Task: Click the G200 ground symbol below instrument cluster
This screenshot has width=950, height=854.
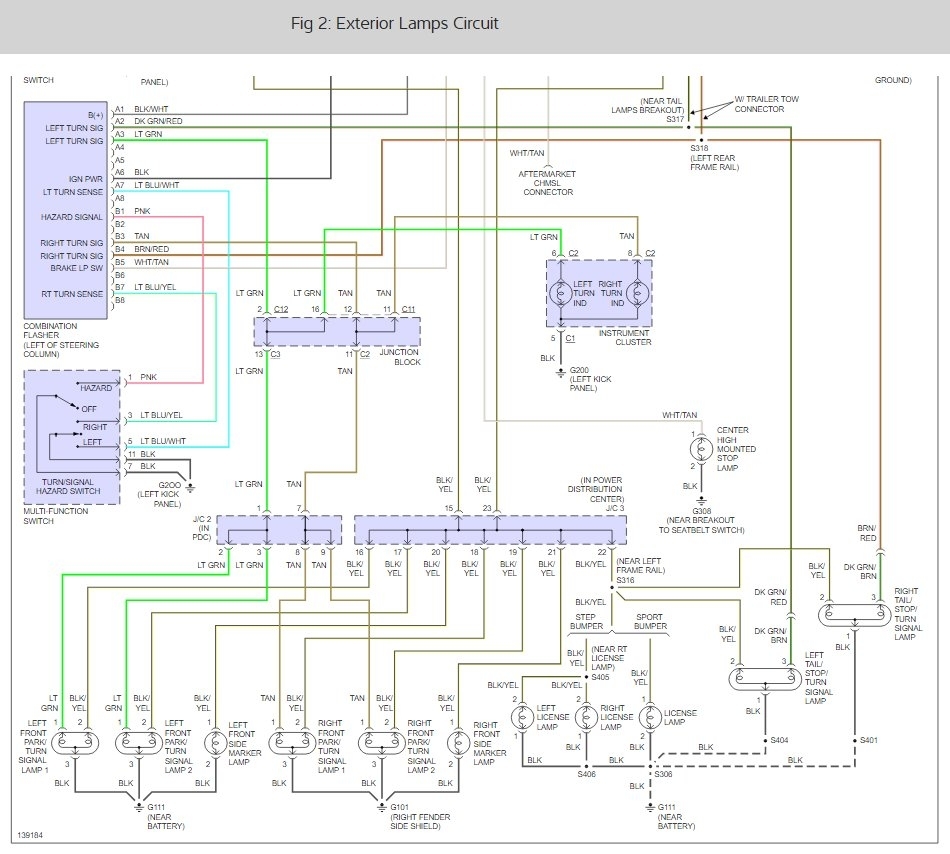Action: pyautogui.click(x=560, y=374)
